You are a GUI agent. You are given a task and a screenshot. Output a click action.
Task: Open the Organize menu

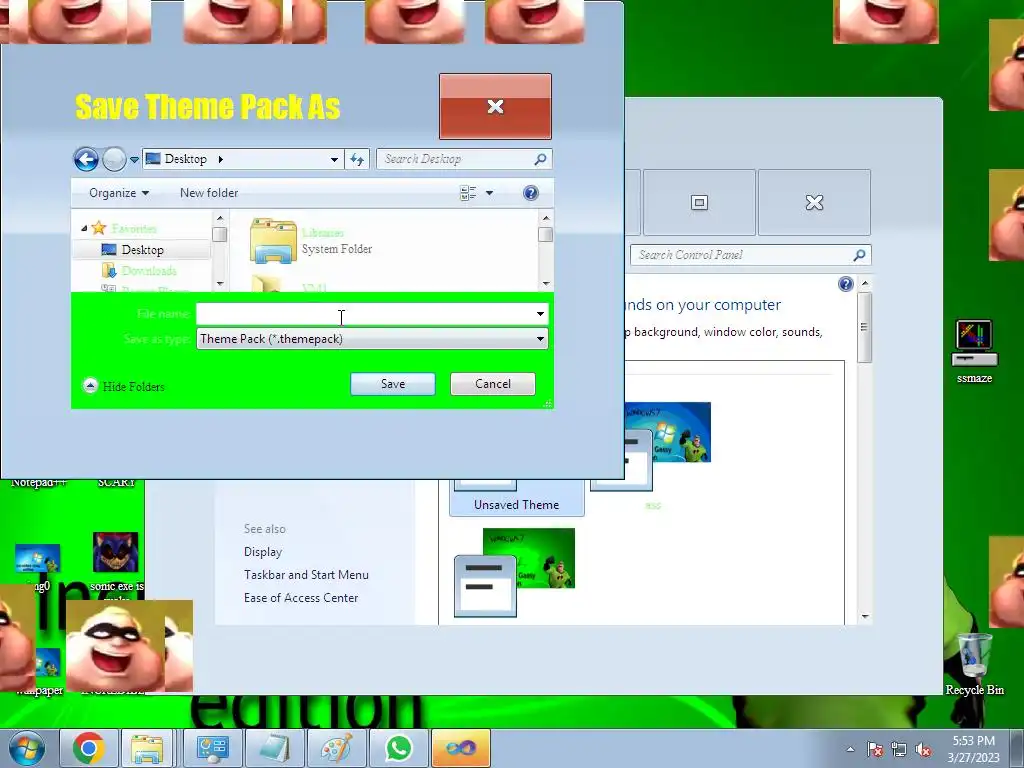point(119,193)
